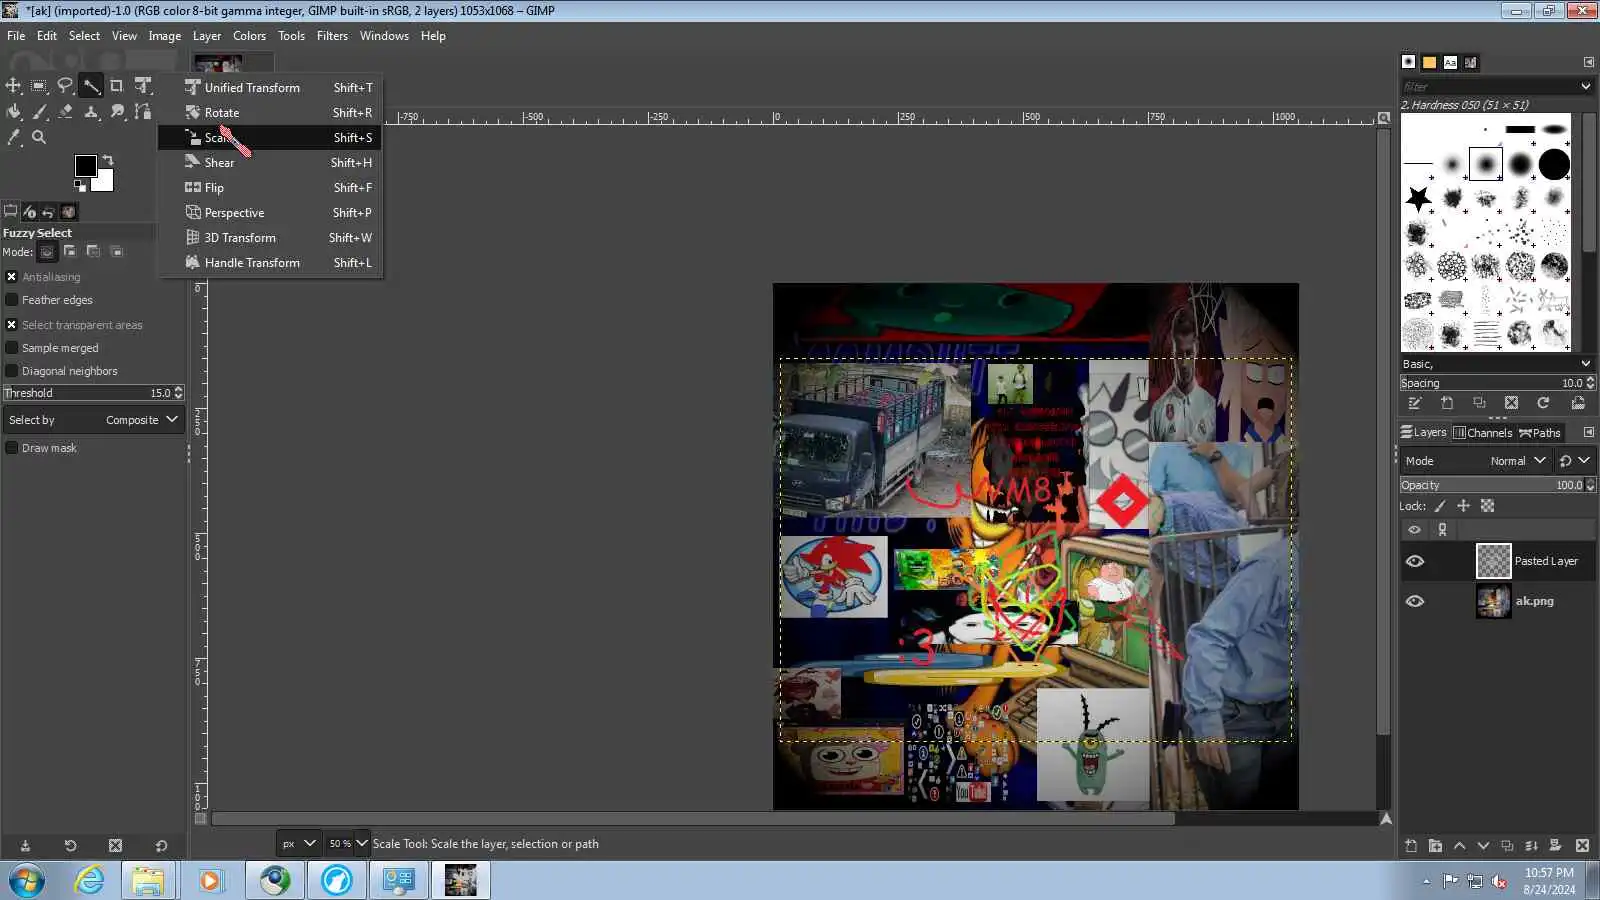Image resolution: width=1600 pixels, height=900 pixels.
Task: Select the Crop tool
Action: 117,86
